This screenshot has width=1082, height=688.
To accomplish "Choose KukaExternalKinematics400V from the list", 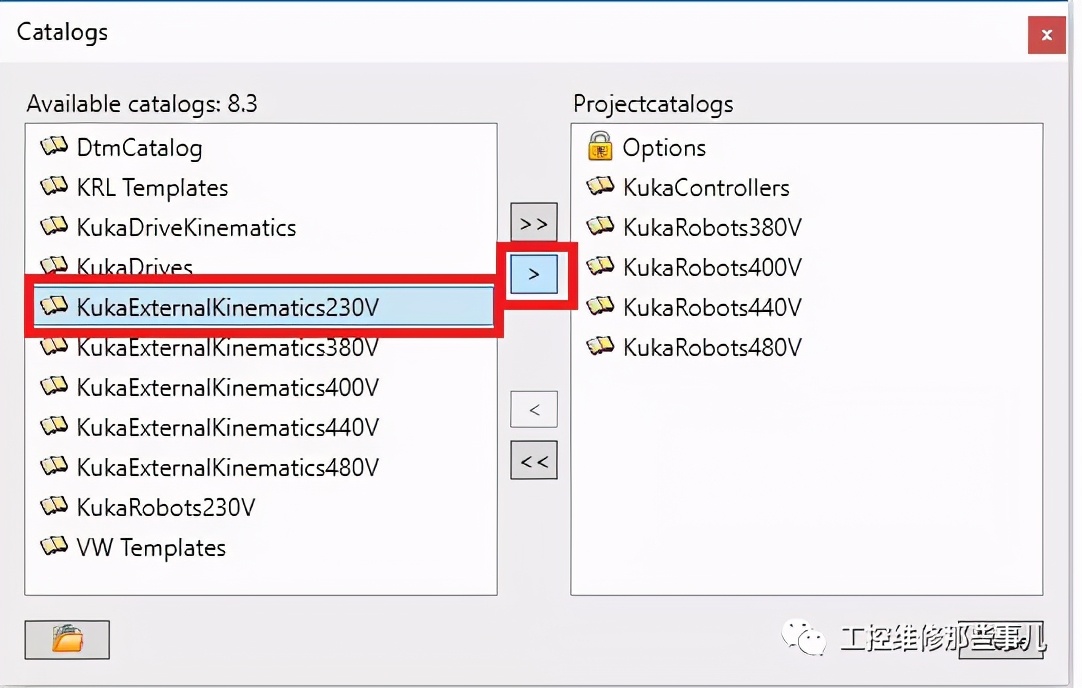I will click(x=227, y=387).
